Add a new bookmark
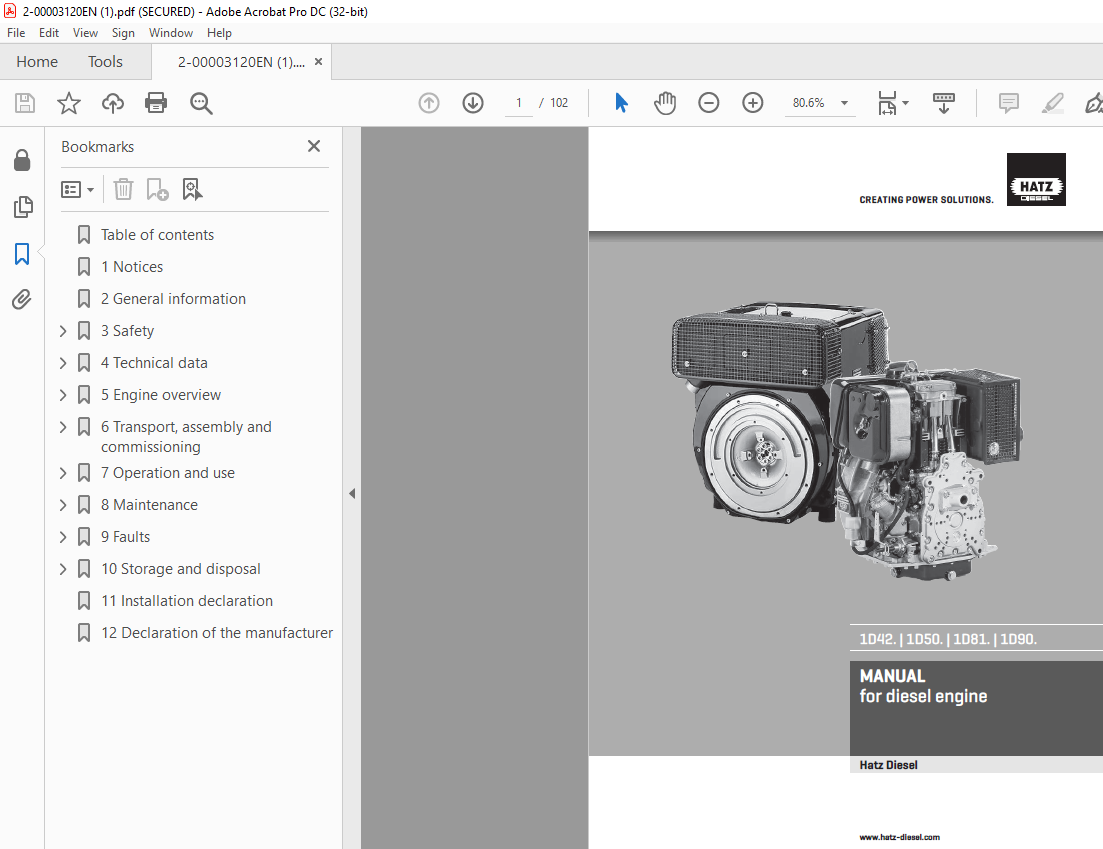The height and width of the screenshot is (849, 1103). pos(157,189)
